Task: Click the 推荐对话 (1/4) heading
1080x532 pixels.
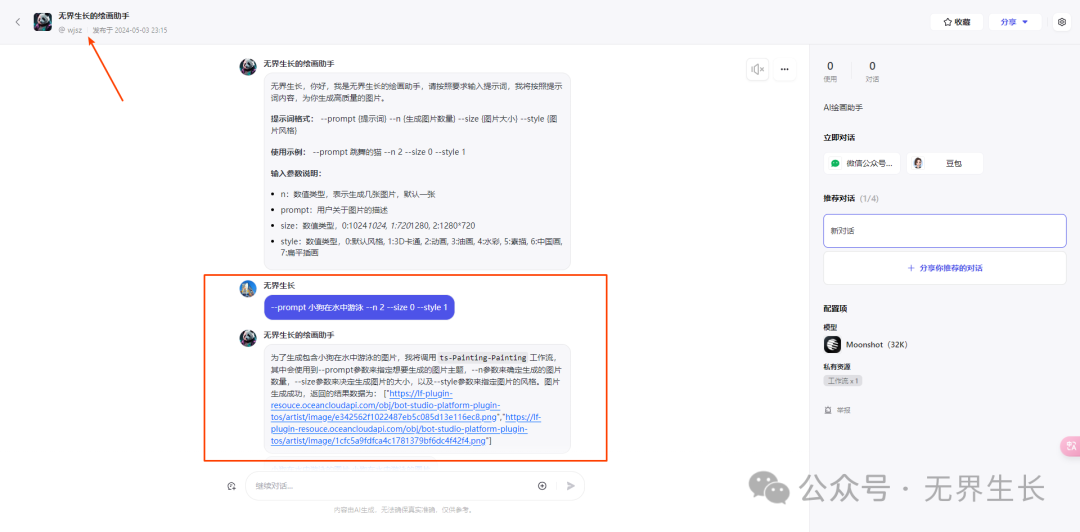Action: coord(851,198)
